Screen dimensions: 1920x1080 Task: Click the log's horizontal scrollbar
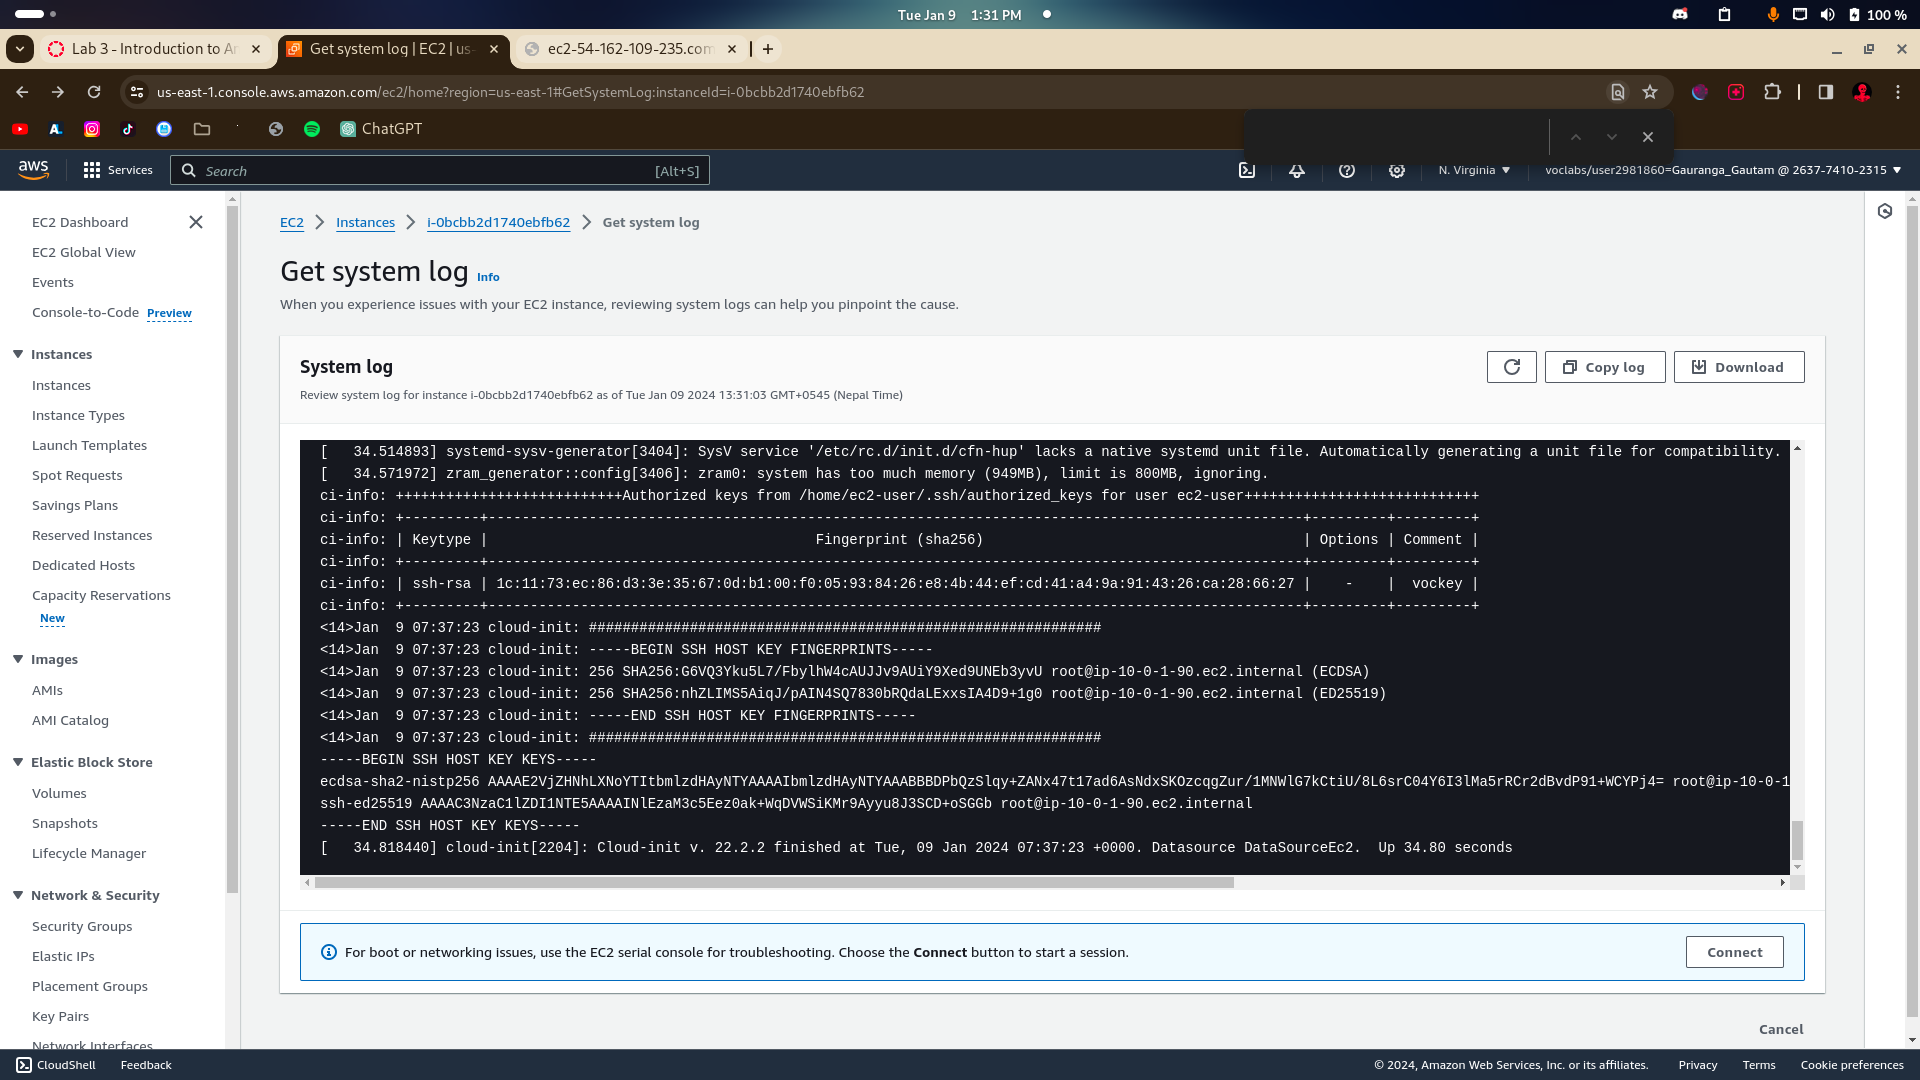pyautogui.click(x=774, y=882)
